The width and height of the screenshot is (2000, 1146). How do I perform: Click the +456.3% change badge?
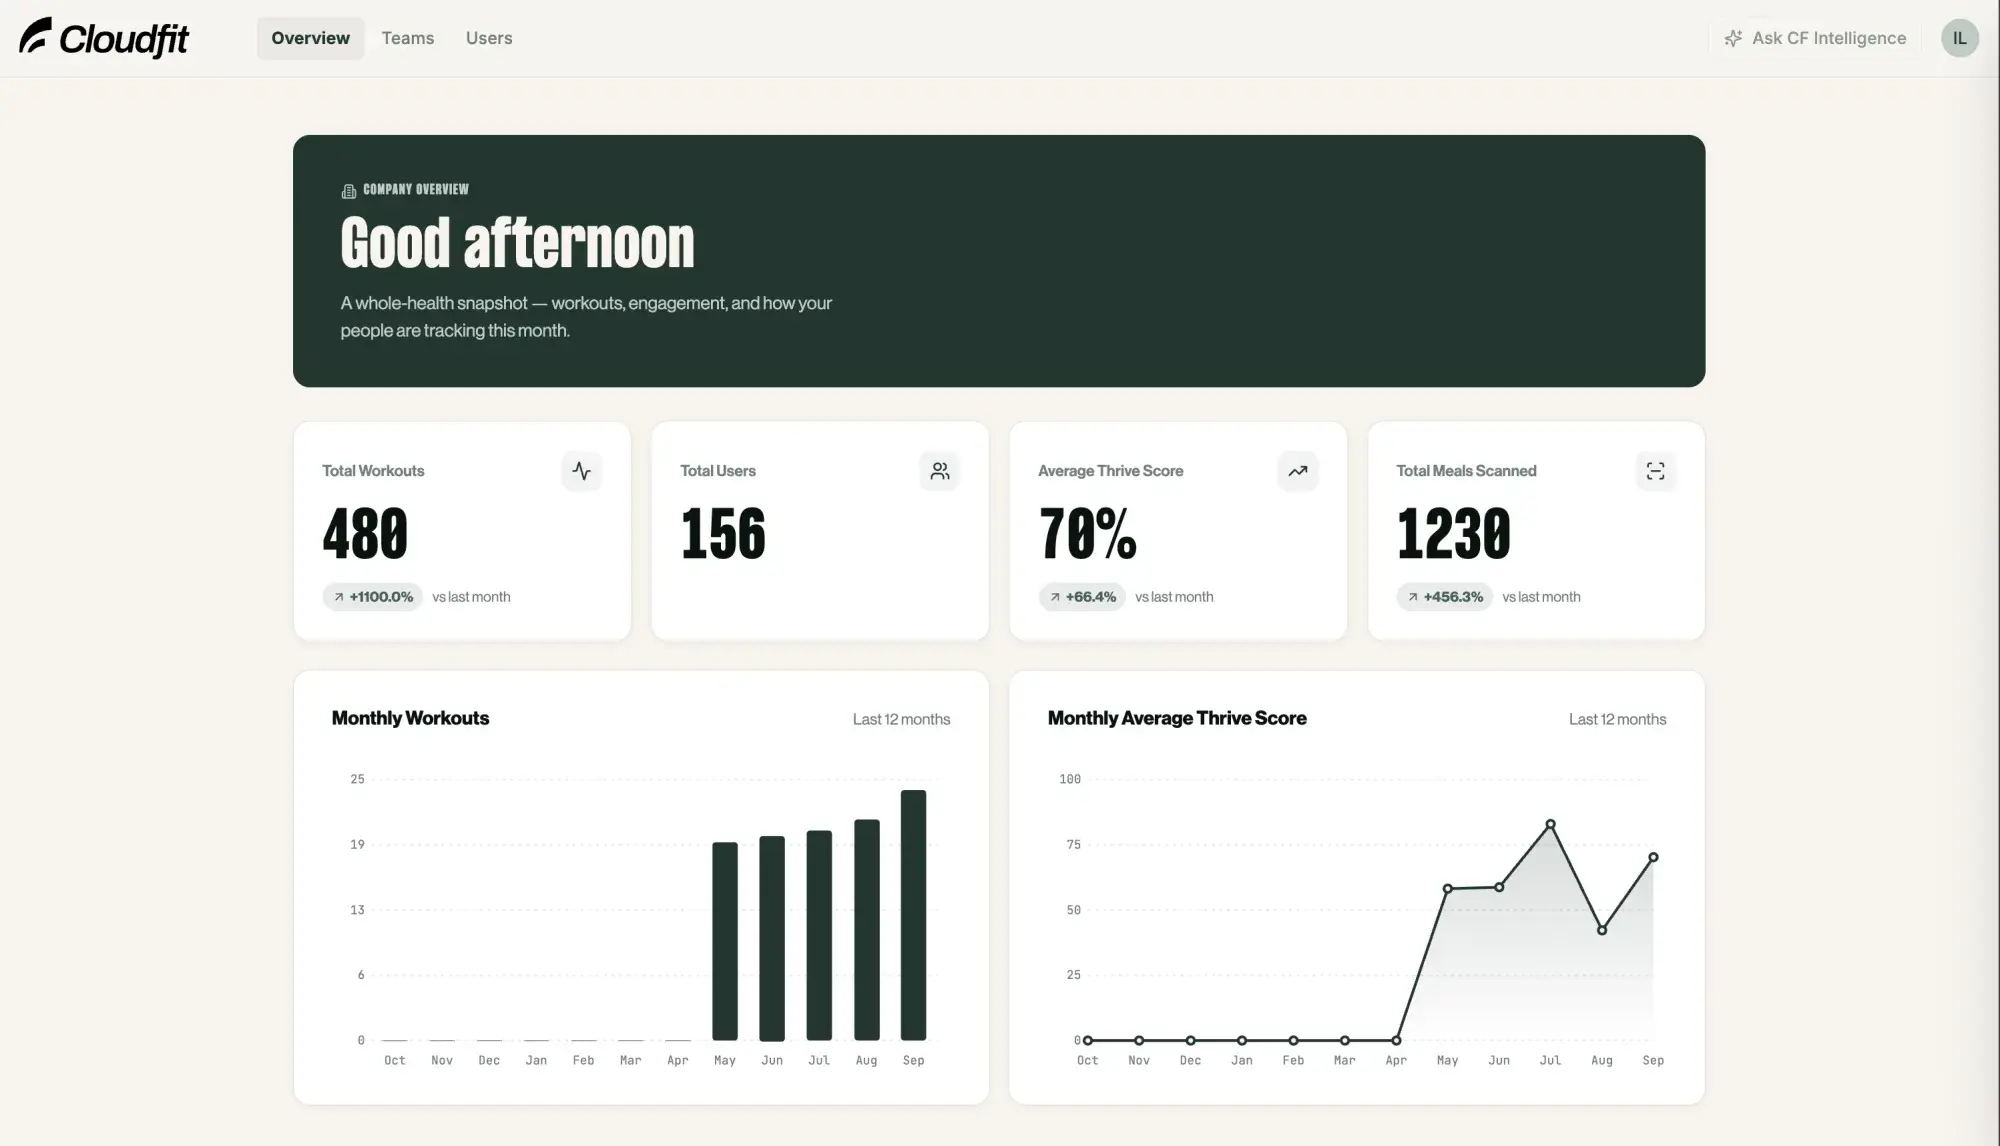[x=1444, y=597]
